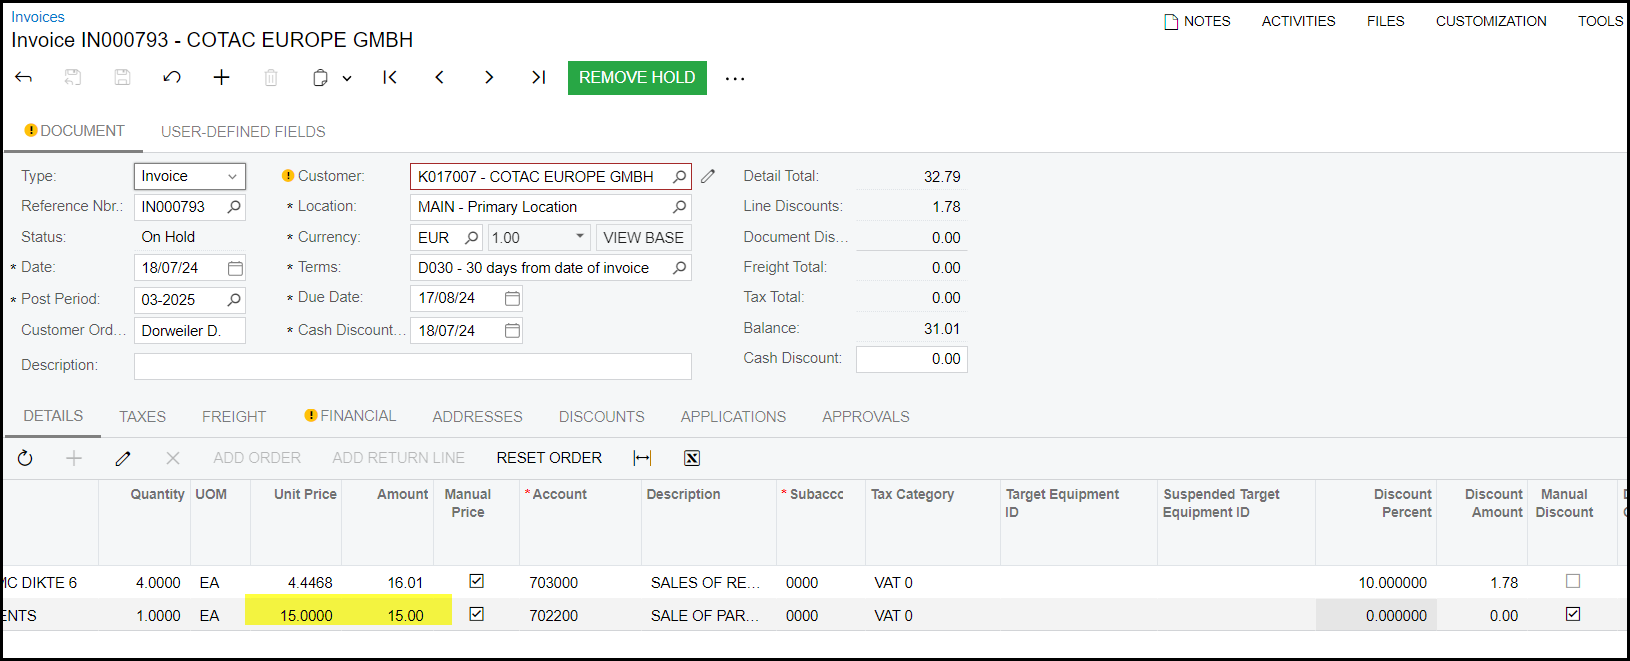The height and width of the screenshot is (661, 1630).
Task: Open the Due Date calendar picker
Action: 512,298
